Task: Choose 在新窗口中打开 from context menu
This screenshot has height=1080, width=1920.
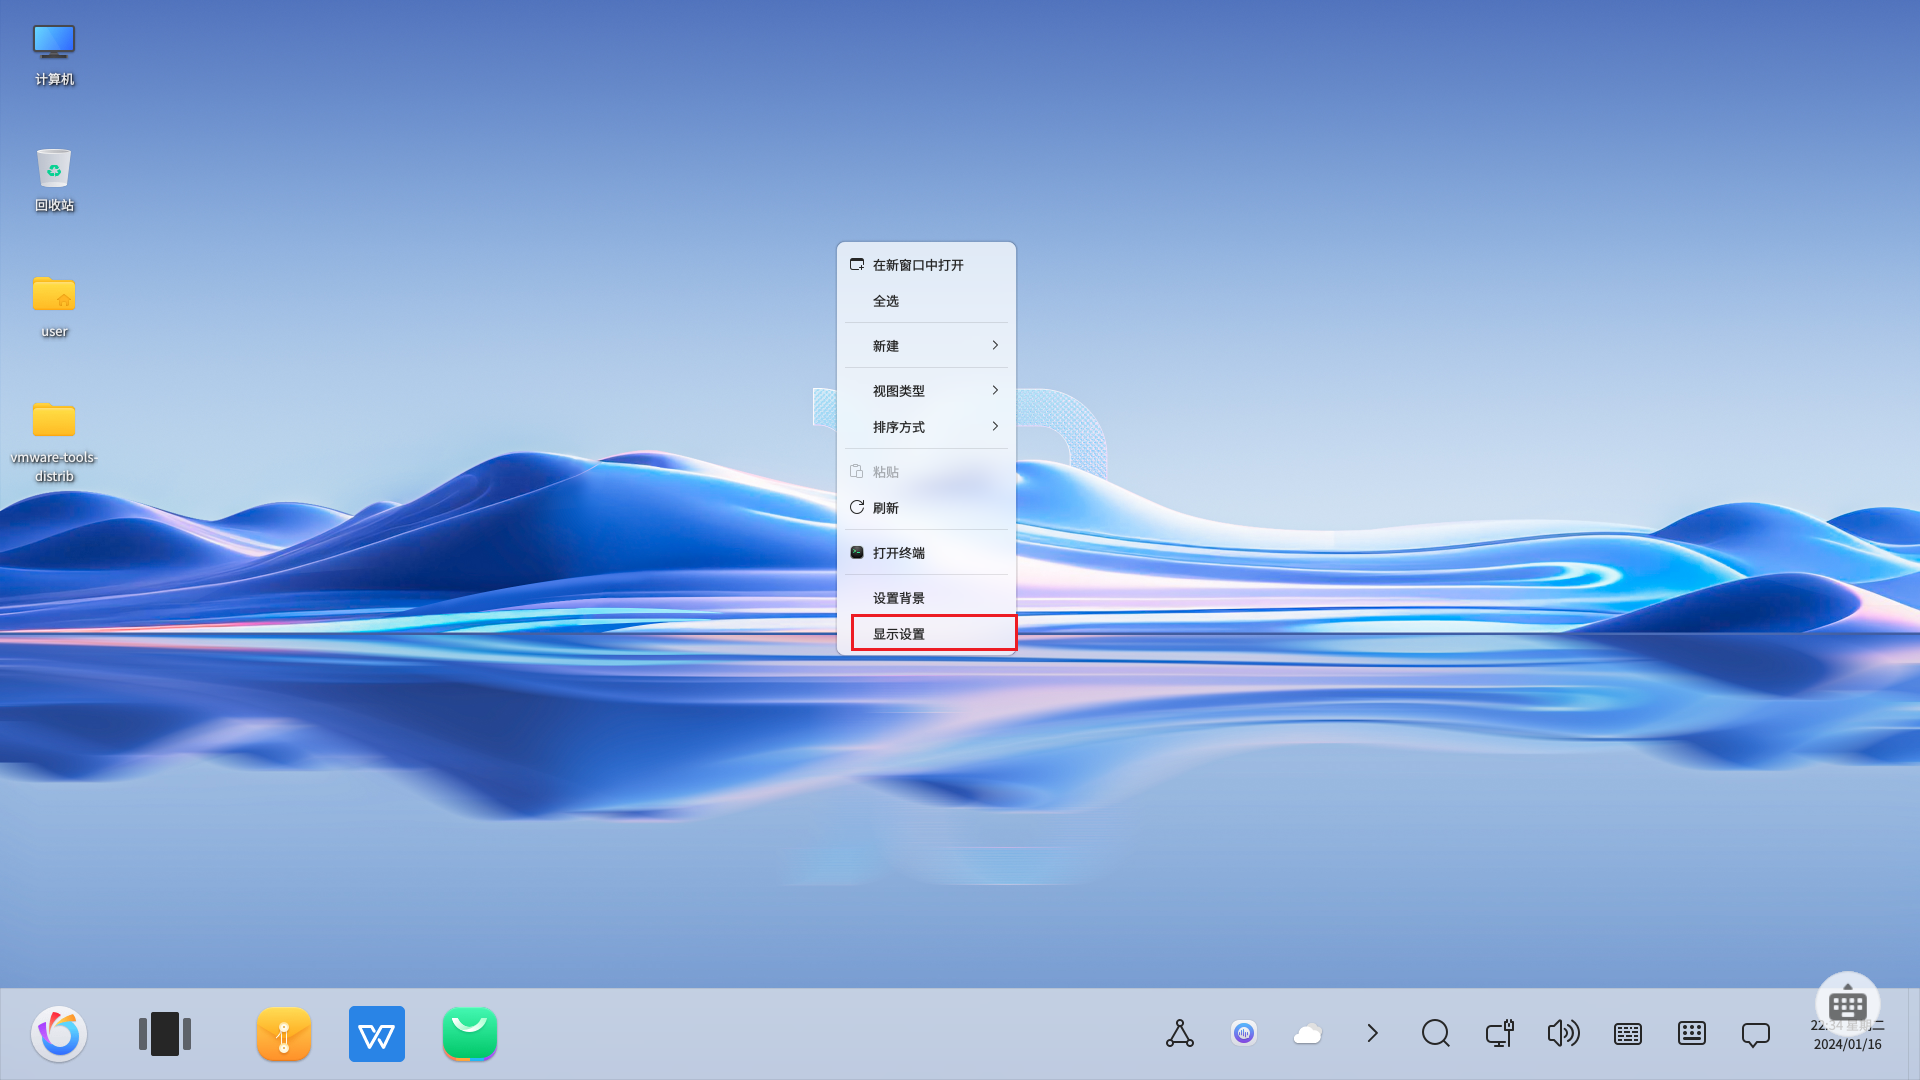Action: coord(926,265)
